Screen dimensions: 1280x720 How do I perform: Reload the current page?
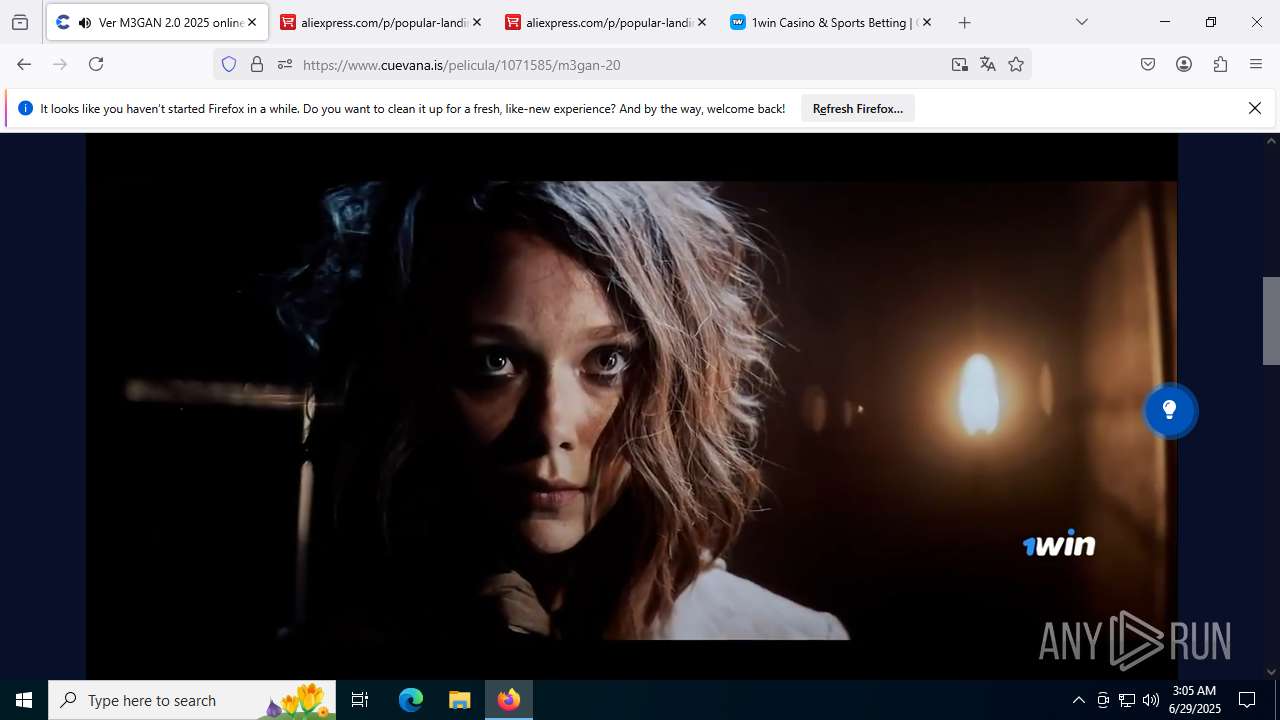[96, 64]
